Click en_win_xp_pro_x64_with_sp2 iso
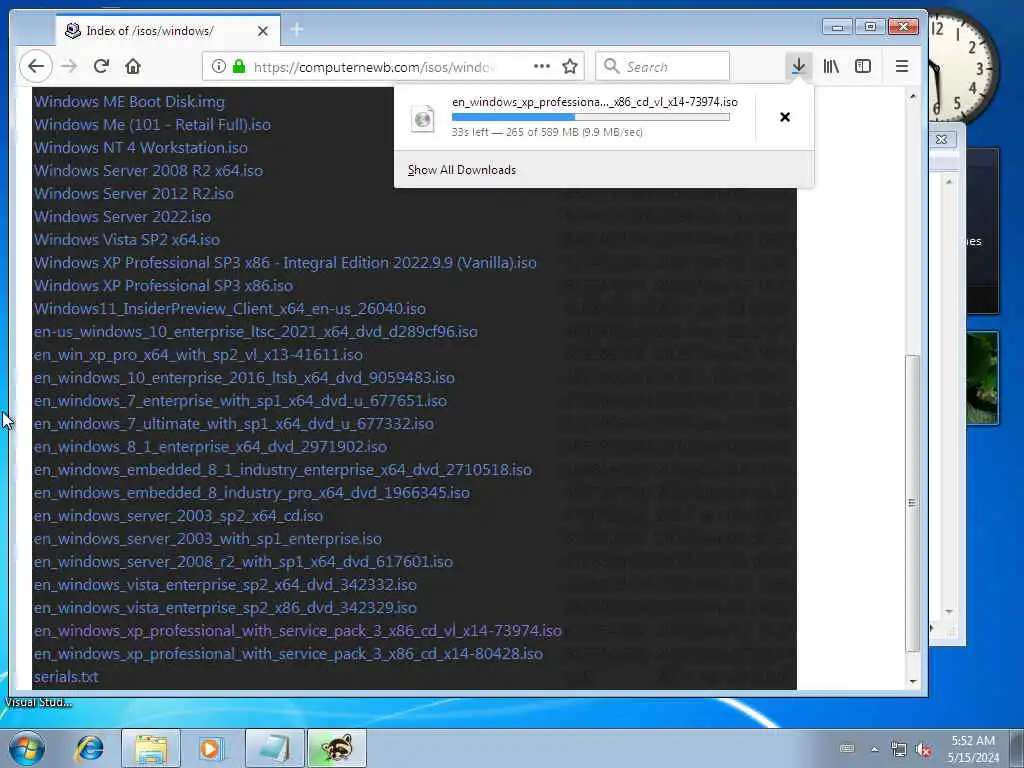The image size is (1024, 768). tap(199, 355)
